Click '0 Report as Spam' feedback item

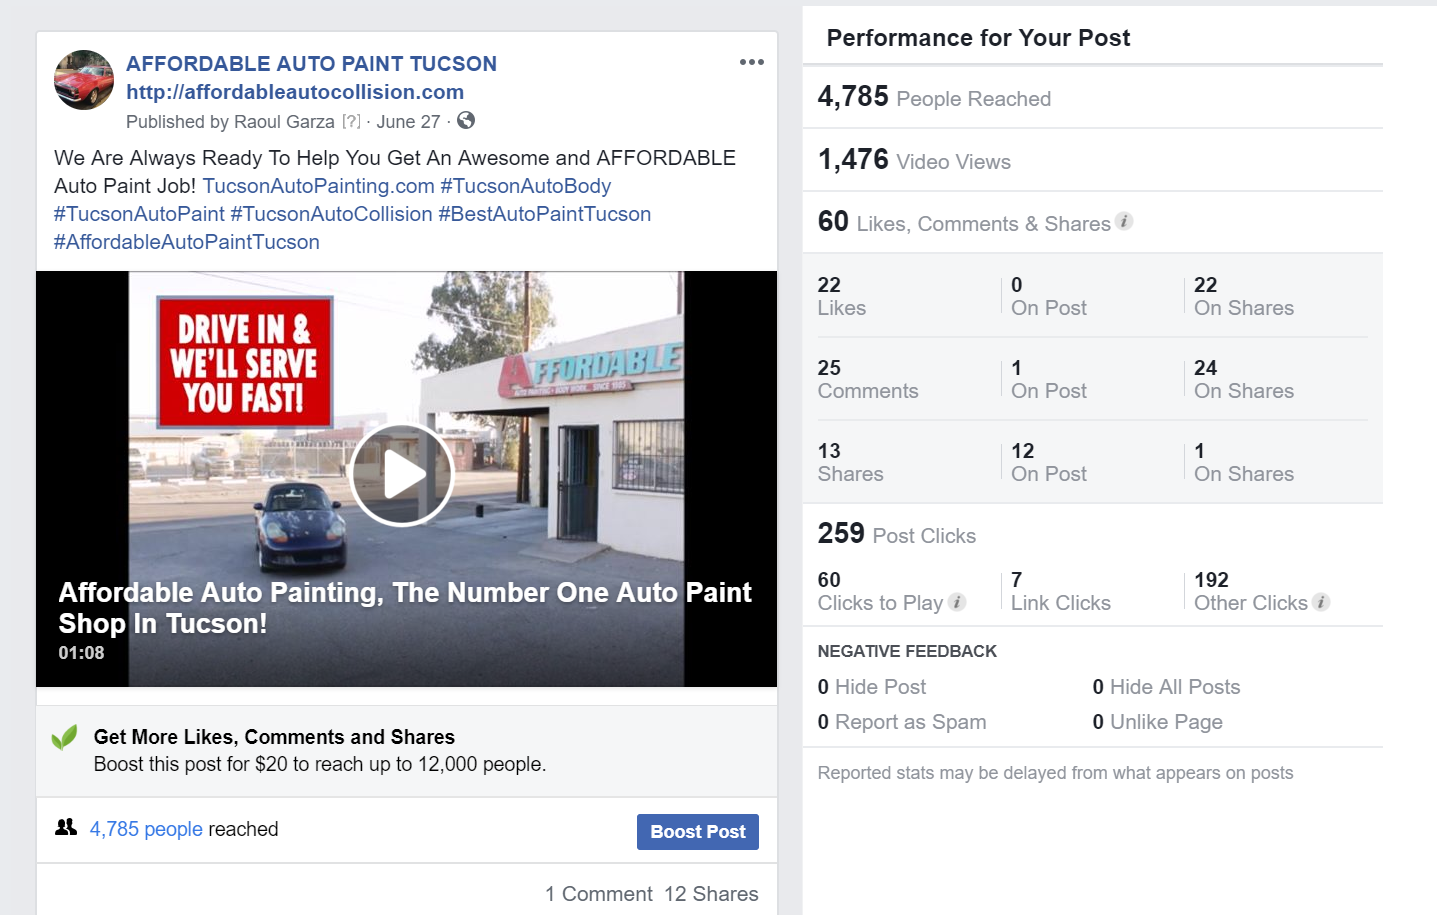point(902,722)
